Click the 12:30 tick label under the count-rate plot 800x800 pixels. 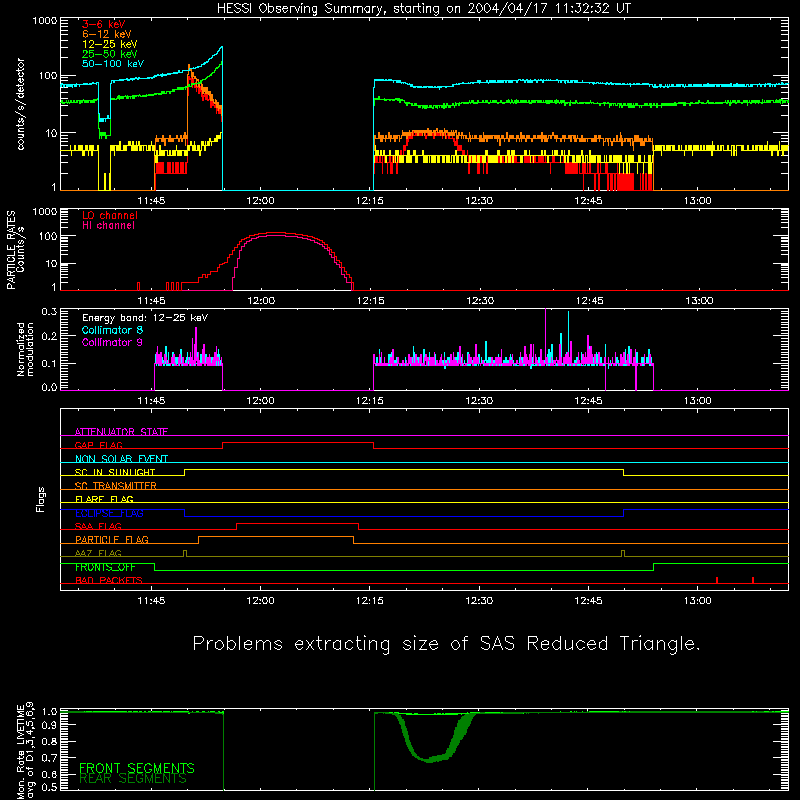tap(480, 201)
